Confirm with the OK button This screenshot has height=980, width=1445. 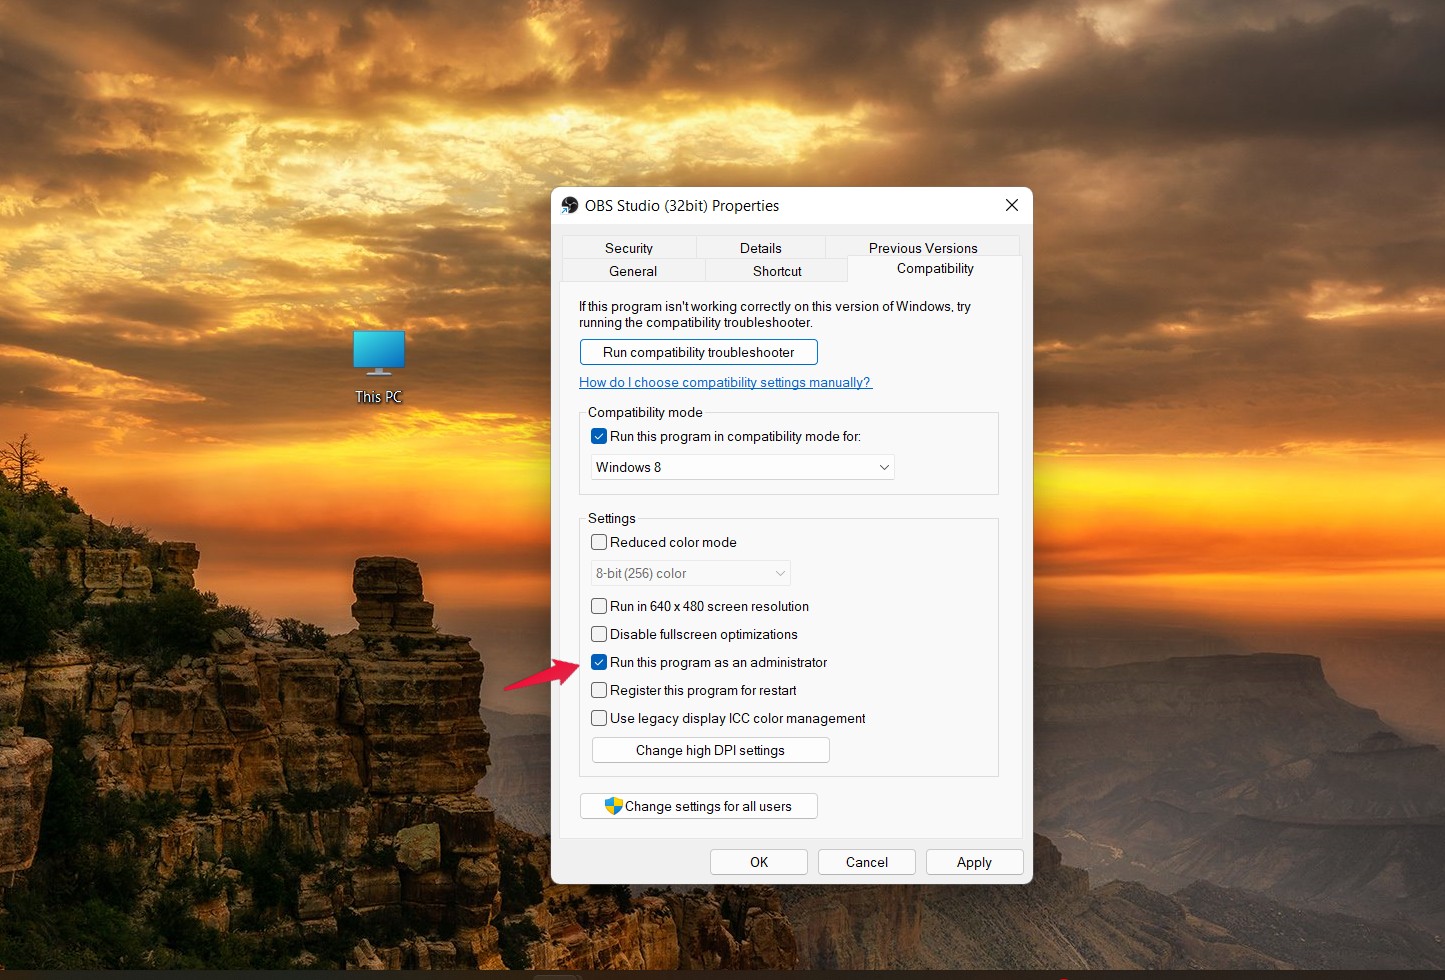[x=759, y=862]
